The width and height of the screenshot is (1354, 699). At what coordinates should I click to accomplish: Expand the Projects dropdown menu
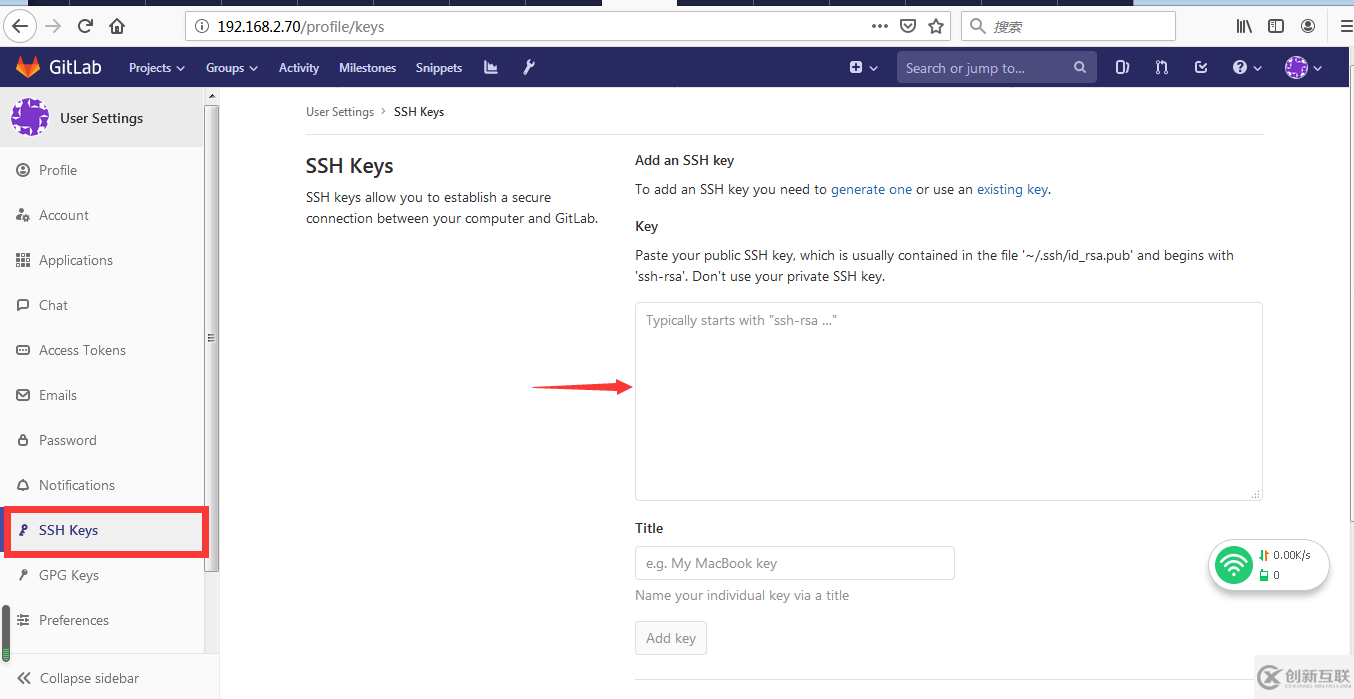156,68
